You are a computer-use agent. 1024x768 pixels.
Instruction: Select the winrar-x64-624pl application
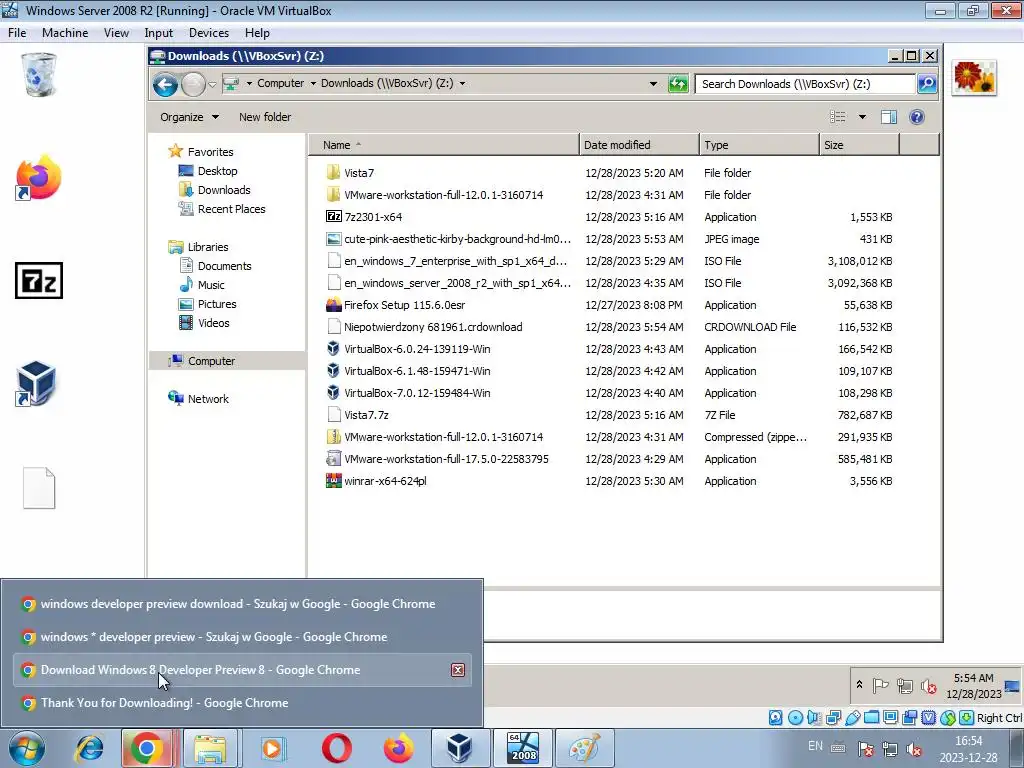[x=385, y=481]
